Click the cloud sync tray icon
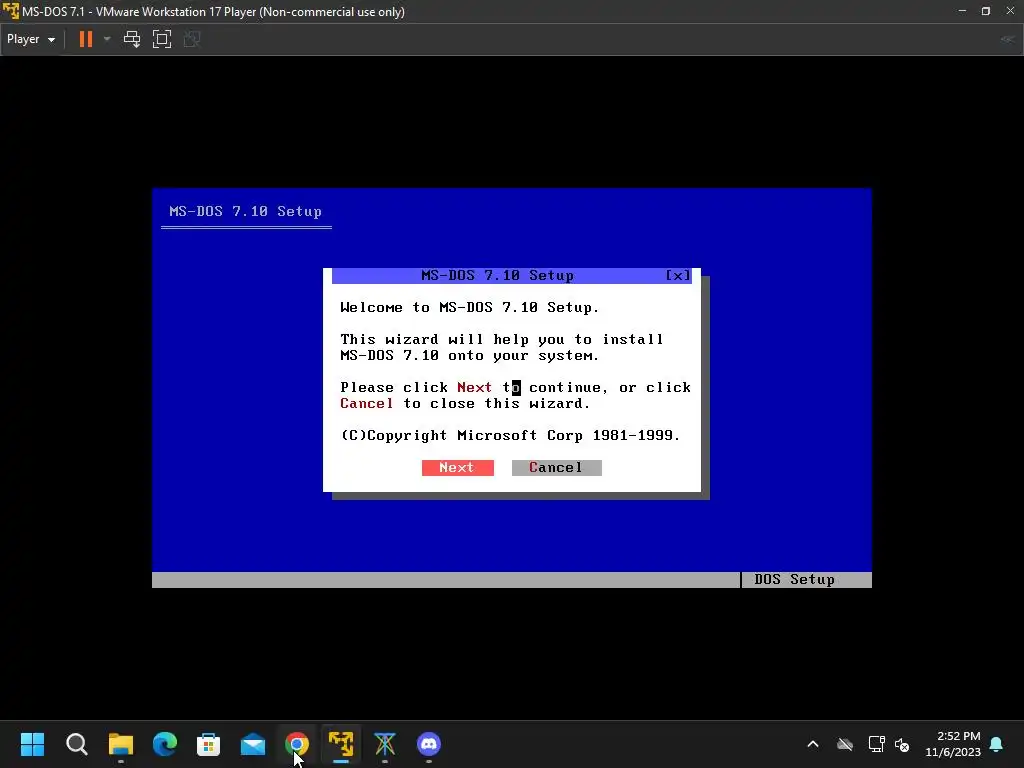The image size is (1024, 768). 845,744
